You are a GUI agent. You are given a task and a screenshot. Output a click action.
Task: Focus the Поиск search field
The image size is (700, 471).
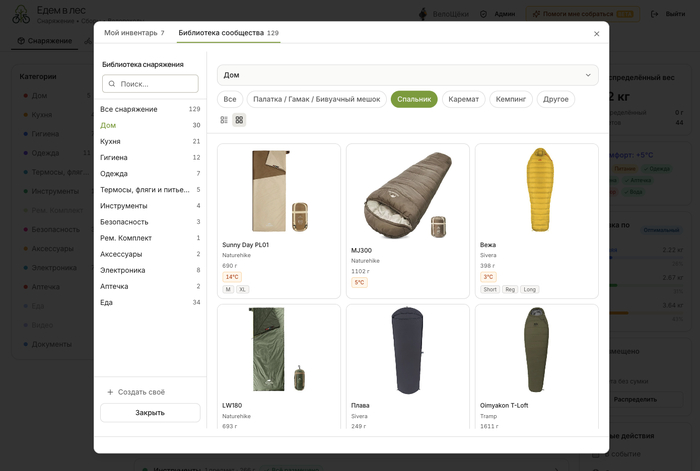tap(150, 83)
